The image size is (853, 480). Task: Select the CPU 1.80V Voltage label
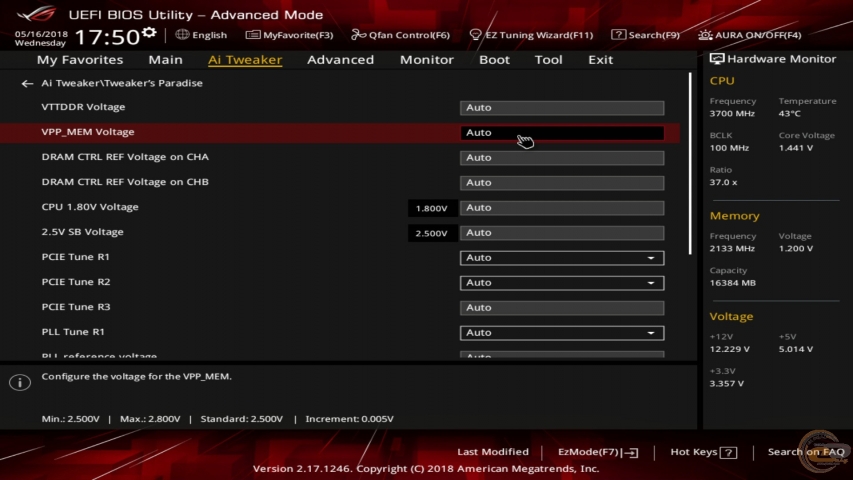(90, 207)
